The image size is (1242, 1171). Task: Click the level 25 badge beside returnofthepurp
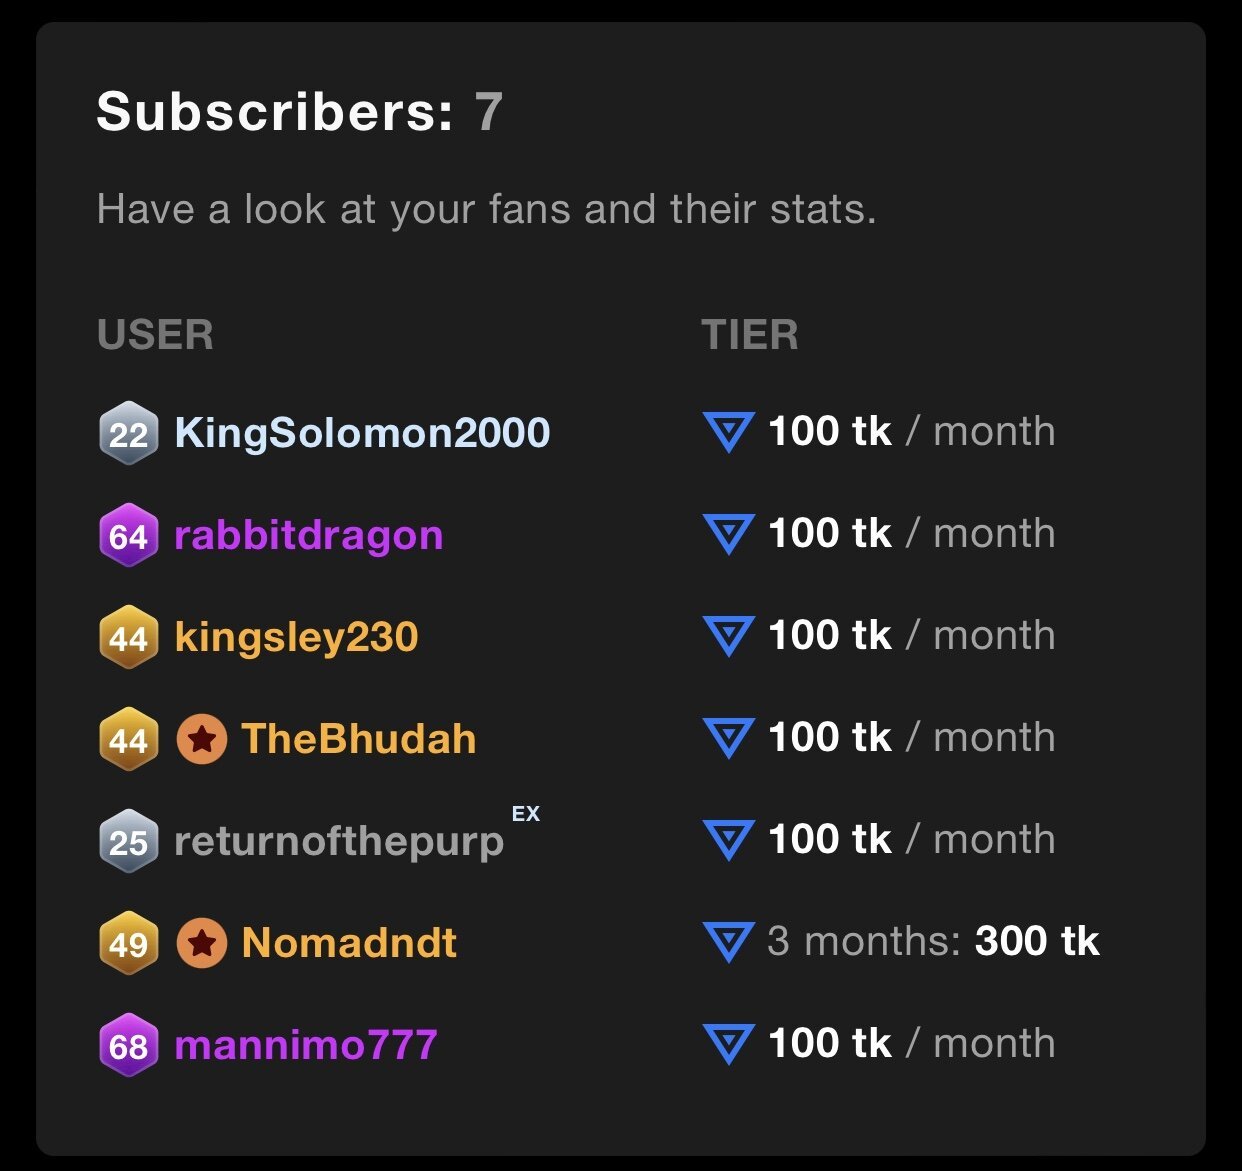pos(129,841)
